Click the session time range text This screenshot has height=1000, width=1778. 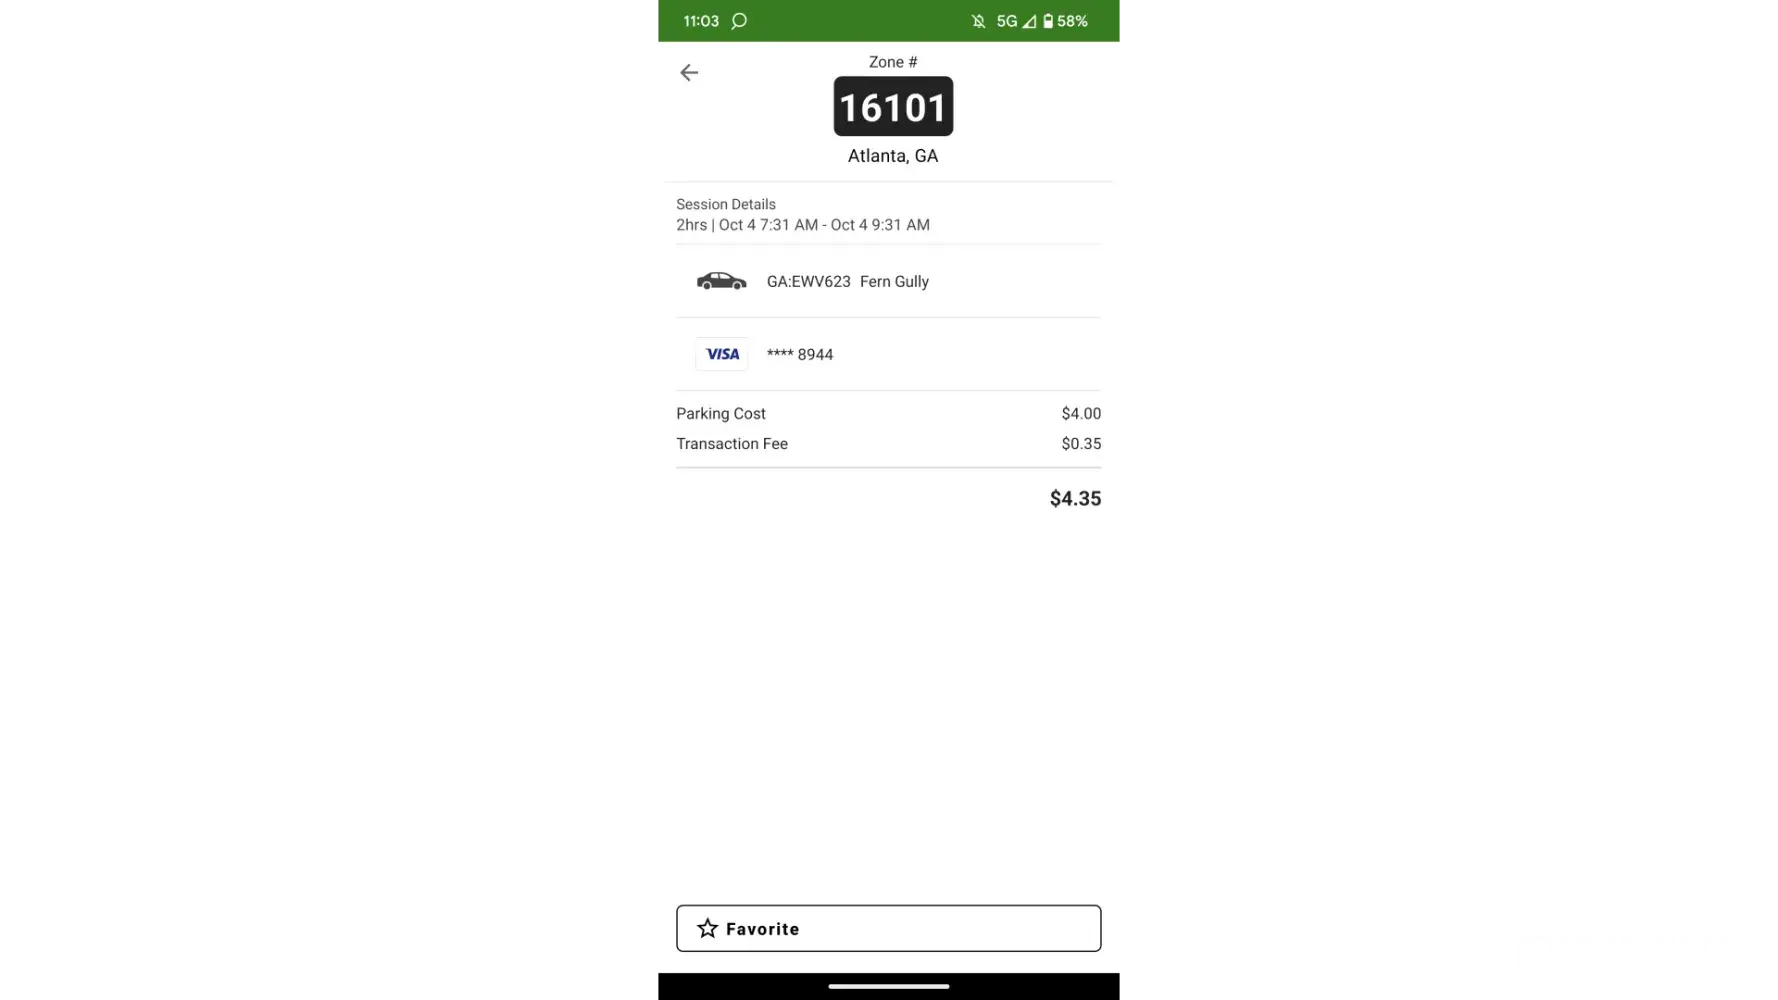point(803,225)
